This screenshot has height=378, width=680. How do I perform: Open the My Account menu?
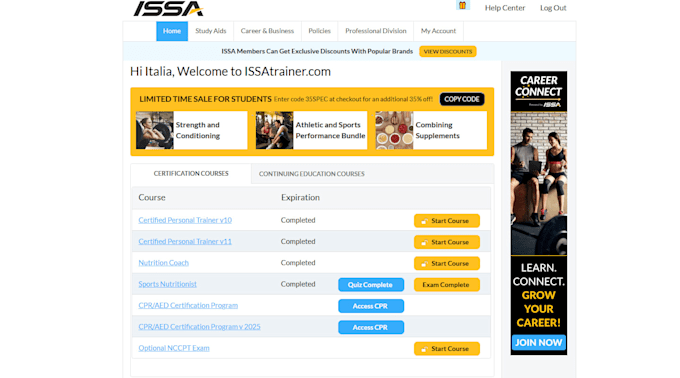click(x=438, y=31)
